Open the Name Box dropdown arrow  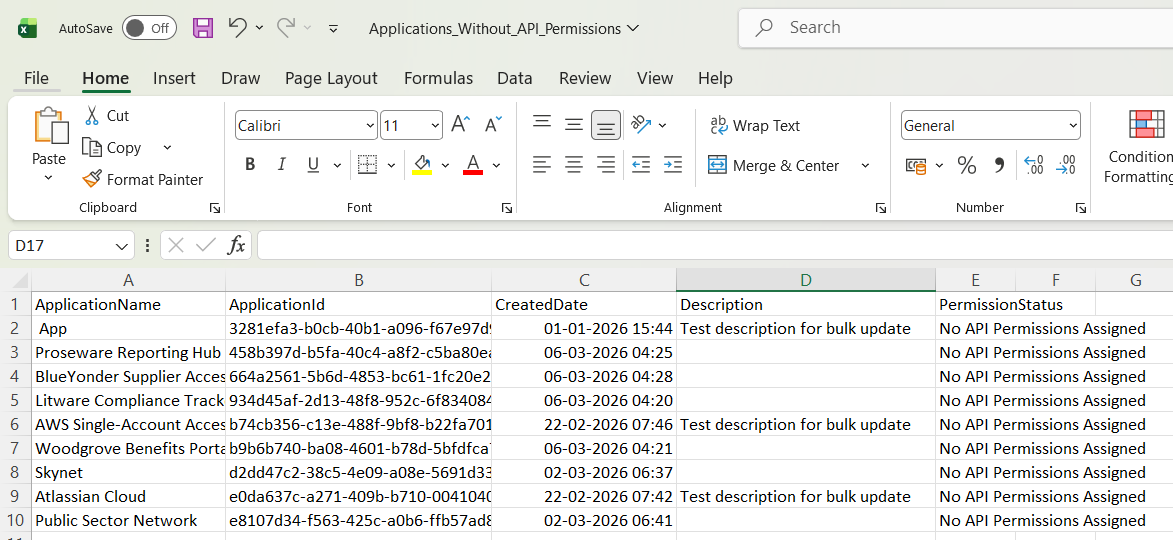click(122, 246)
